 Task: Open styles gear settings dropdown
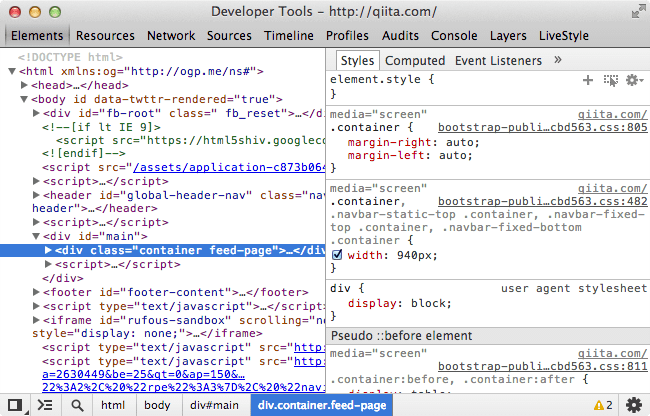coord(634,80)
